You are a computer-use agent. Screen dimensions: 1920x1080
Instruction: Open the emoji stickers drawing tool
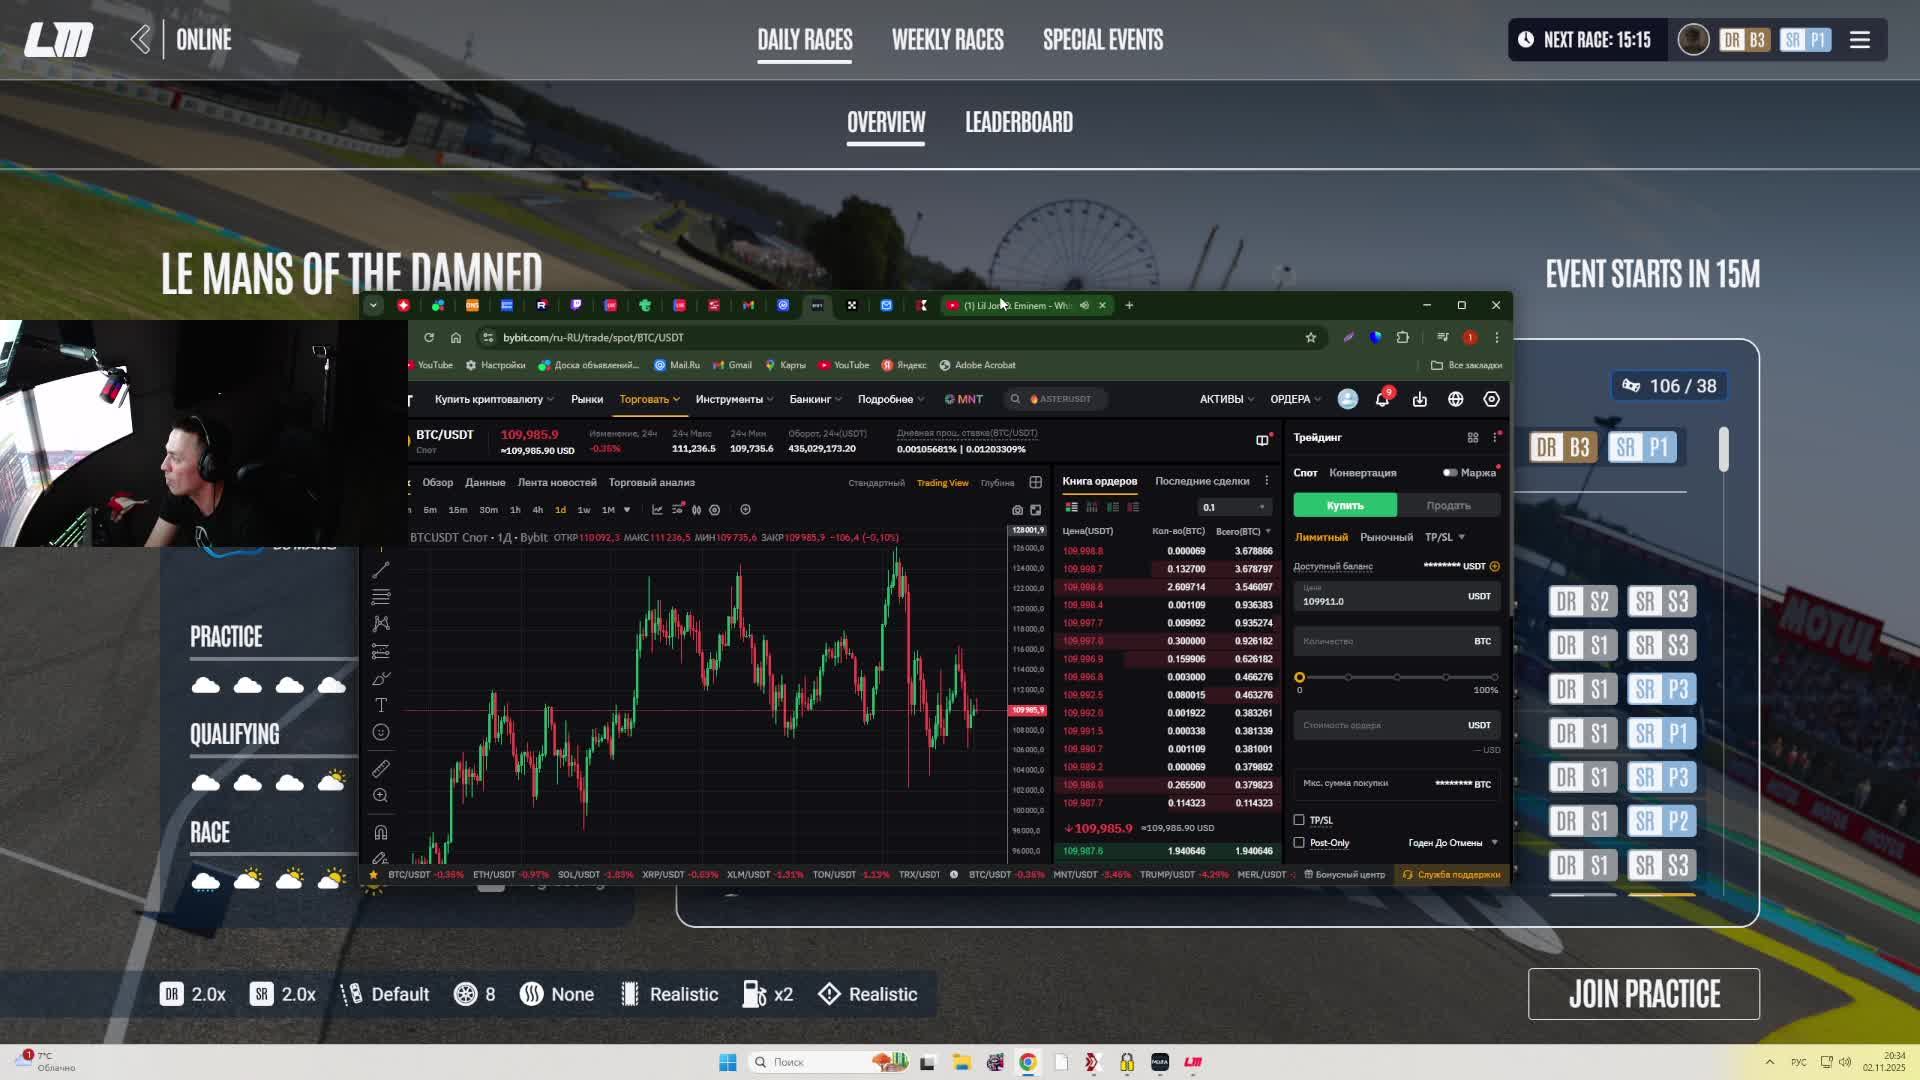point(381,731)
